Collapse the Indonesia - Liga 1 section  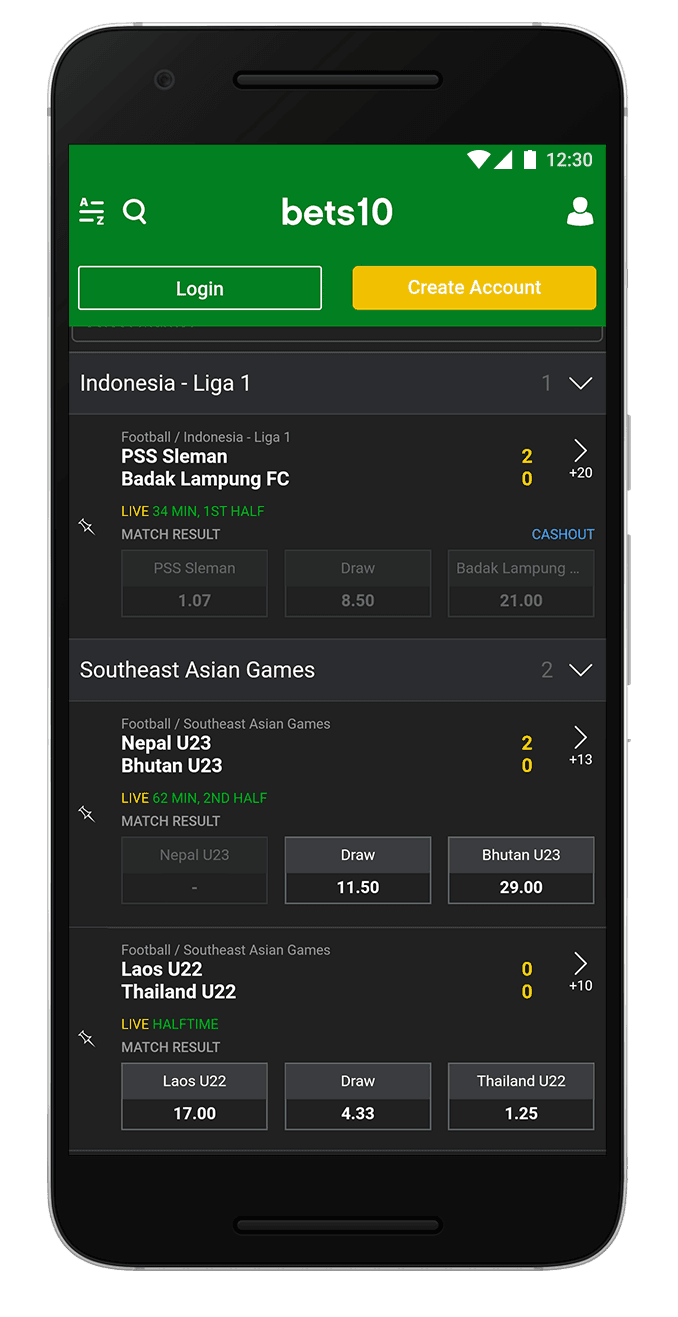[580, 383]
